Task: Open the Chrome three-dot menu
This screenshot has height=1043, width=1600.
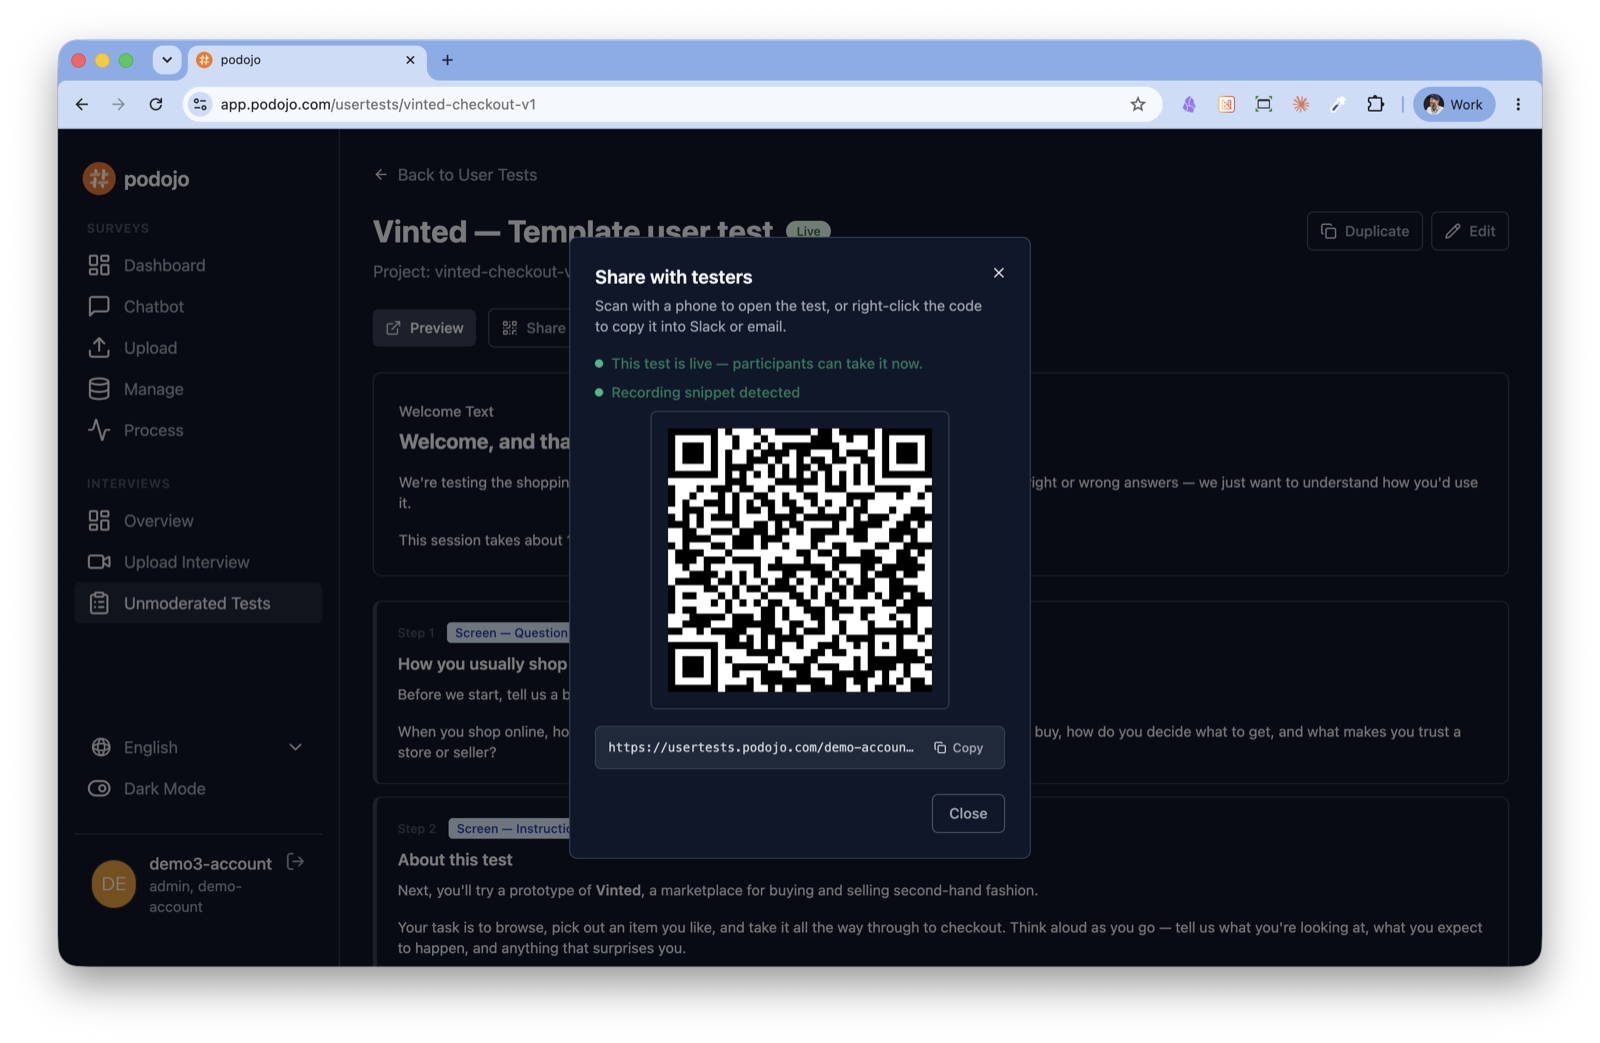Action: pos(1518,104)
